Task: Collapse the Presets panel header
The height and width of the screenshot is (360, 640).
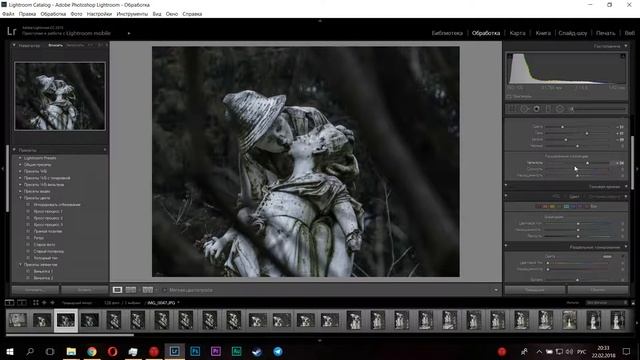Action: 14,150
